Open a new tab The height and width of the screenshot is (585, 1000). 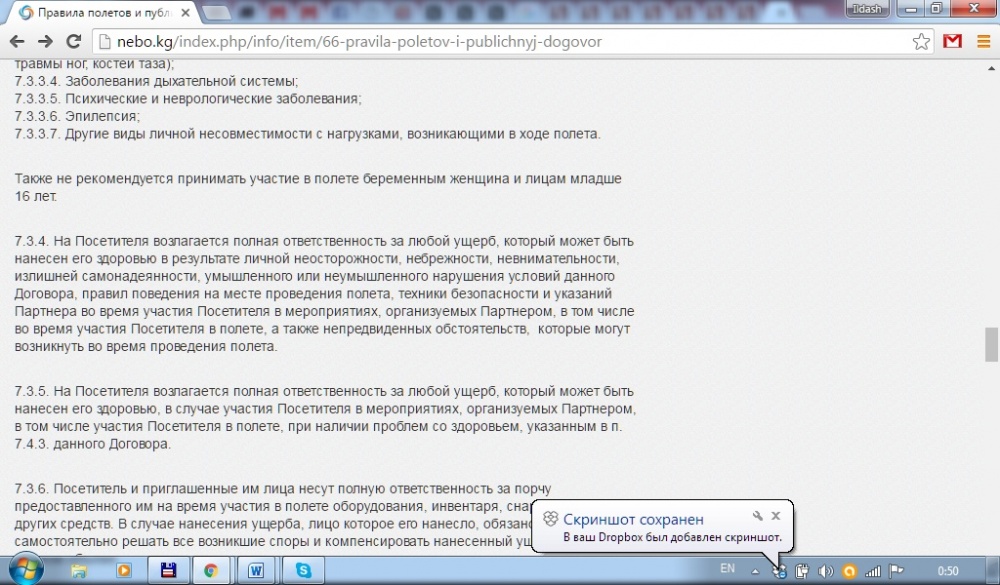(217, 12)
